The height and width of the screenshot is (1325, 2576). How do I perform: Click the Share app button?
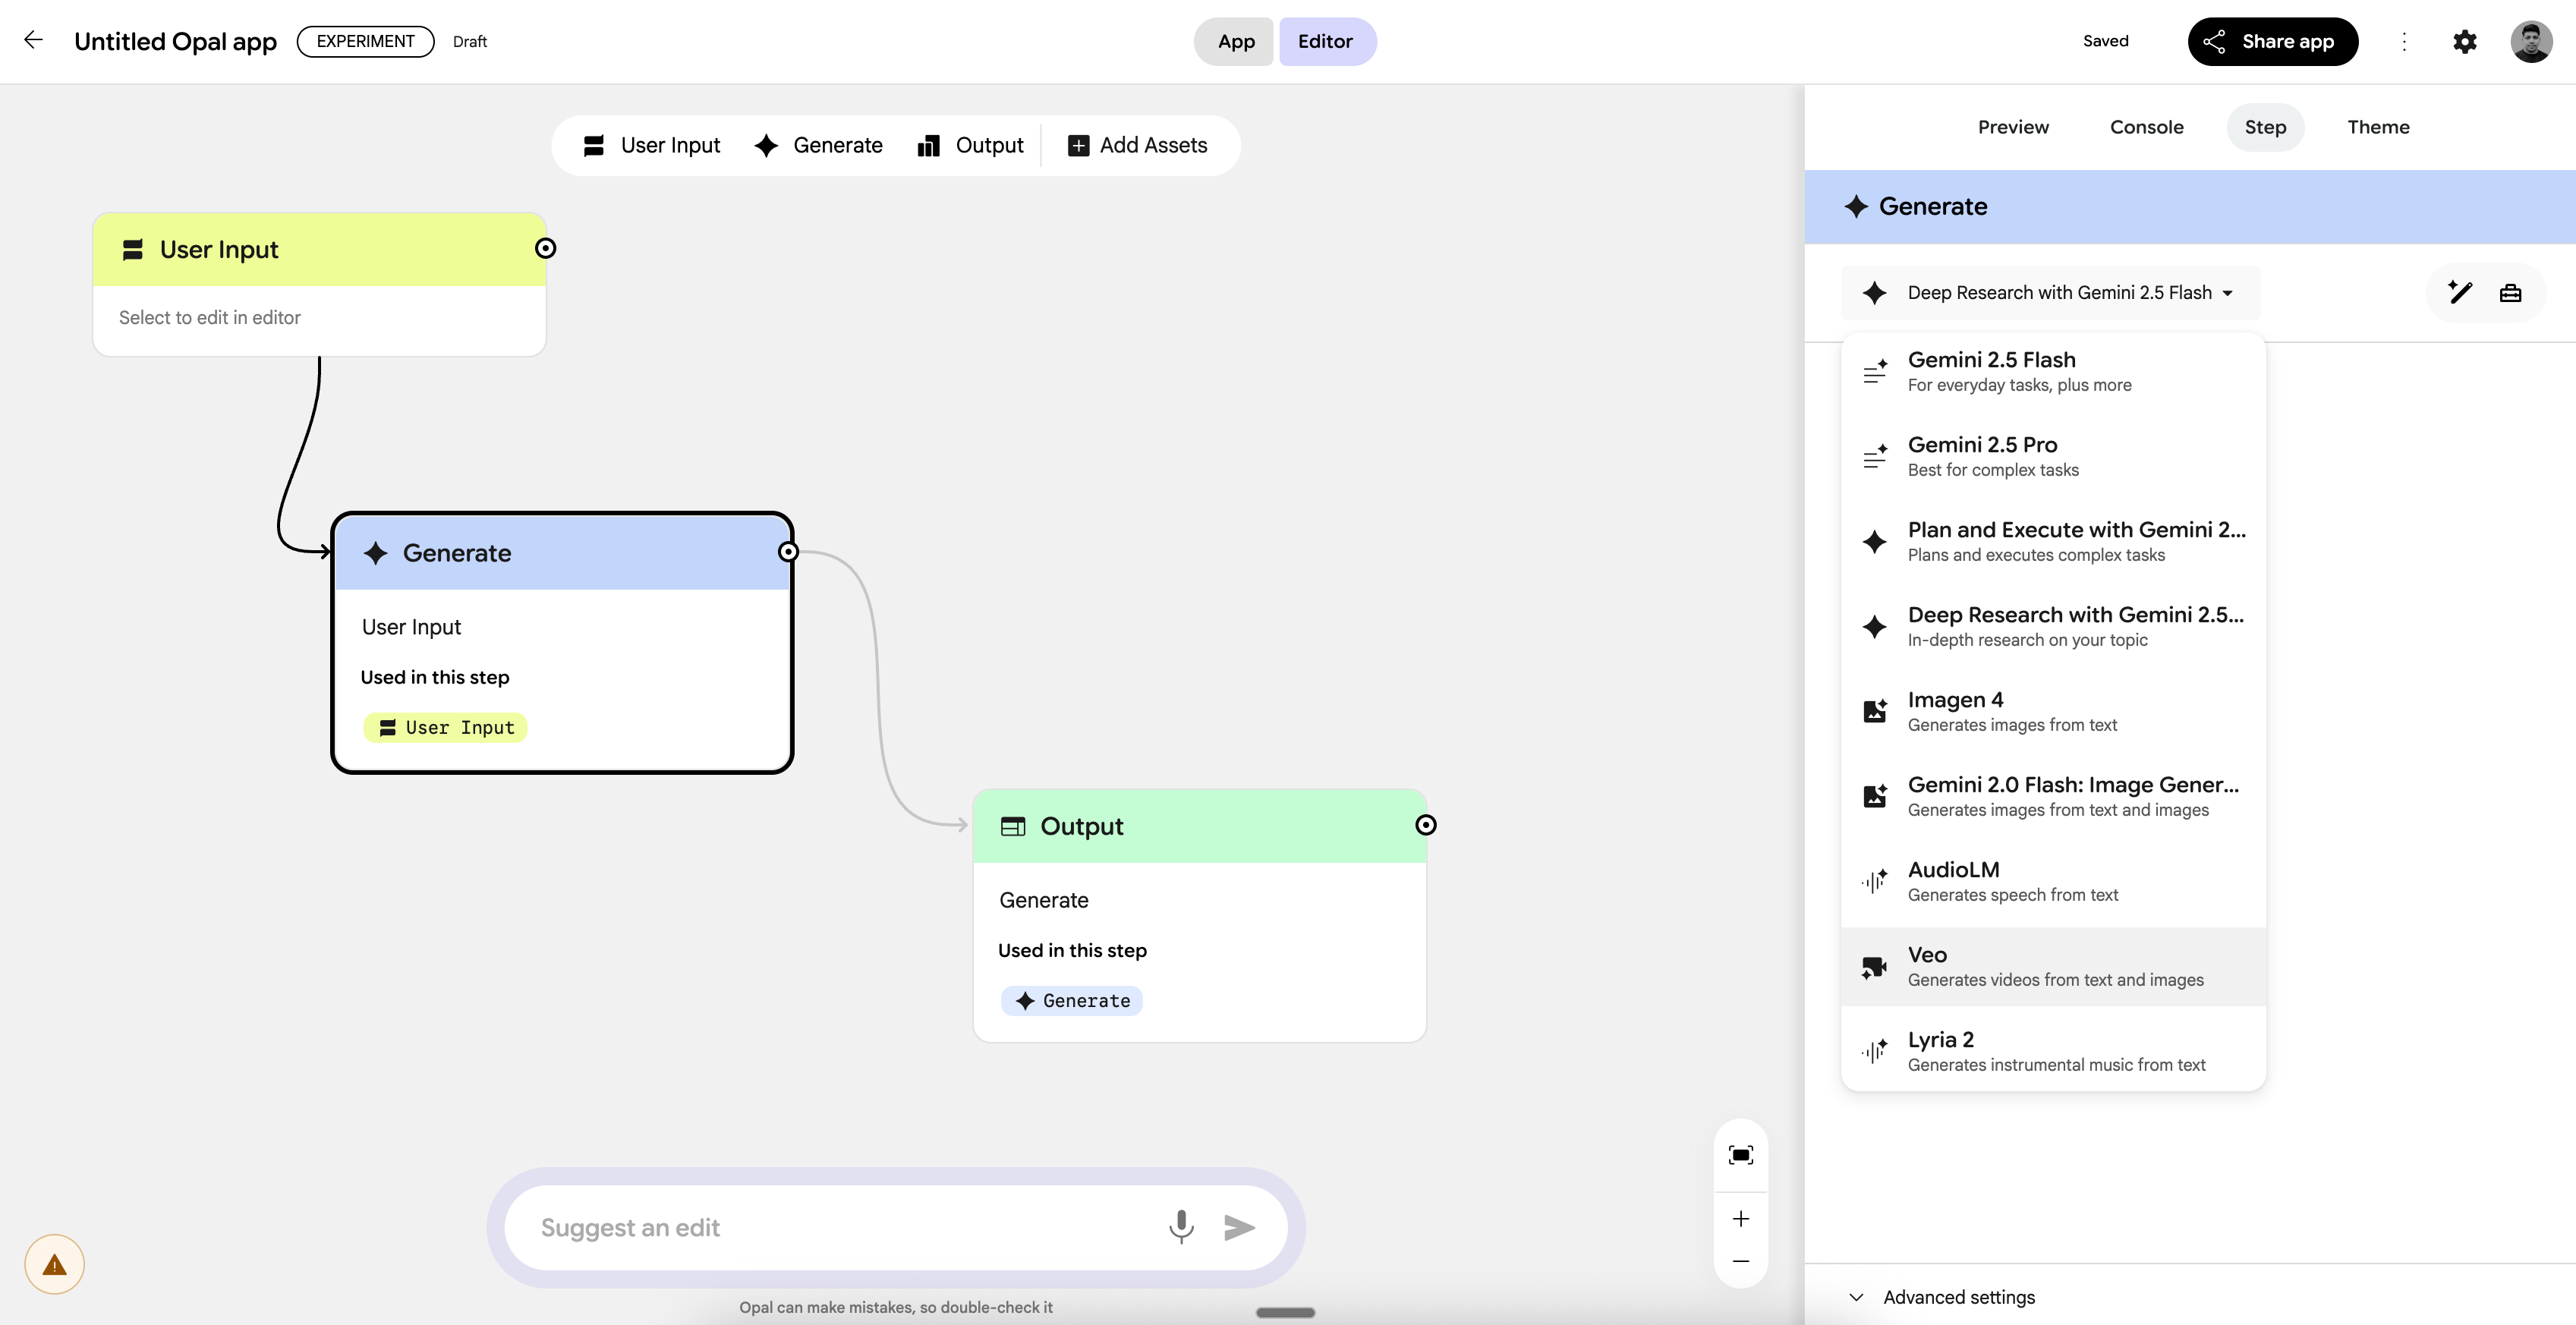(2272, 41)
